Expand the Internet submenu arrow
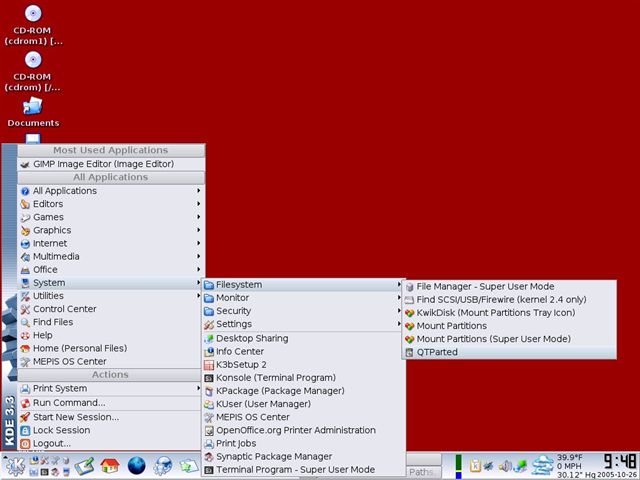 [x=198, y=243]
